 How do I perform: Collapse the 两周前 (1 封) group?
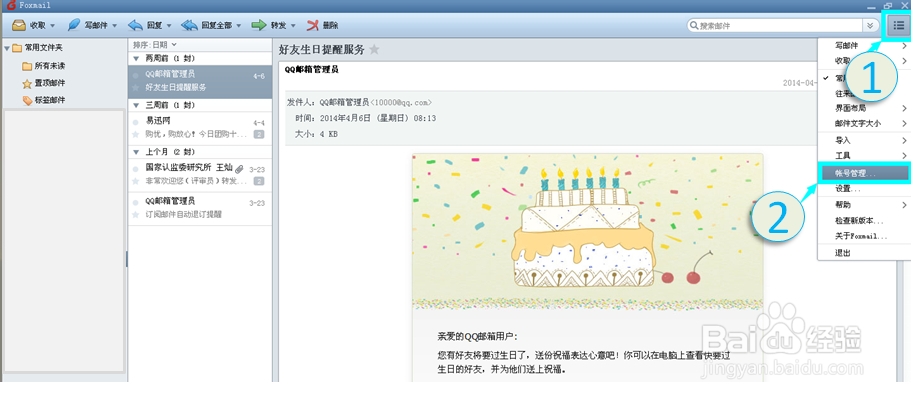[x=136, y=59]
